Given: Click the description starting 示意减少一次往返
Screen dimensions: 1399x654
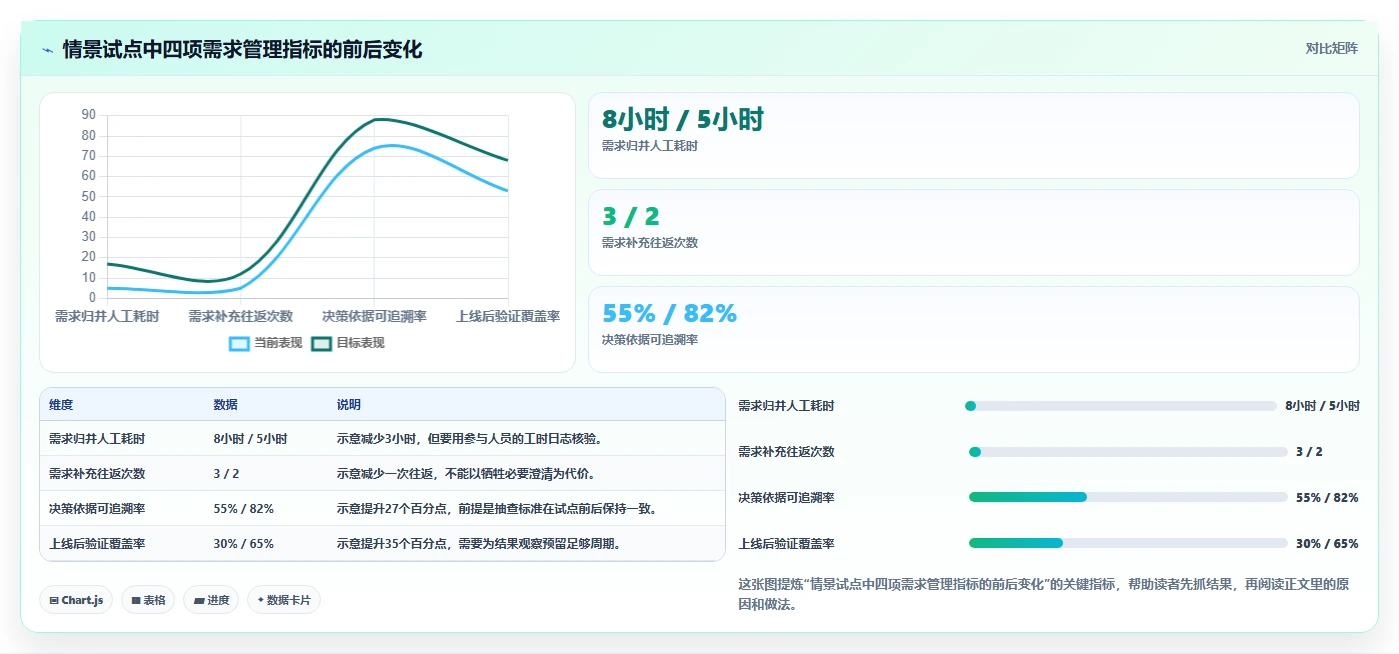Looking at the screenshot, I should (x=466, y=474).
